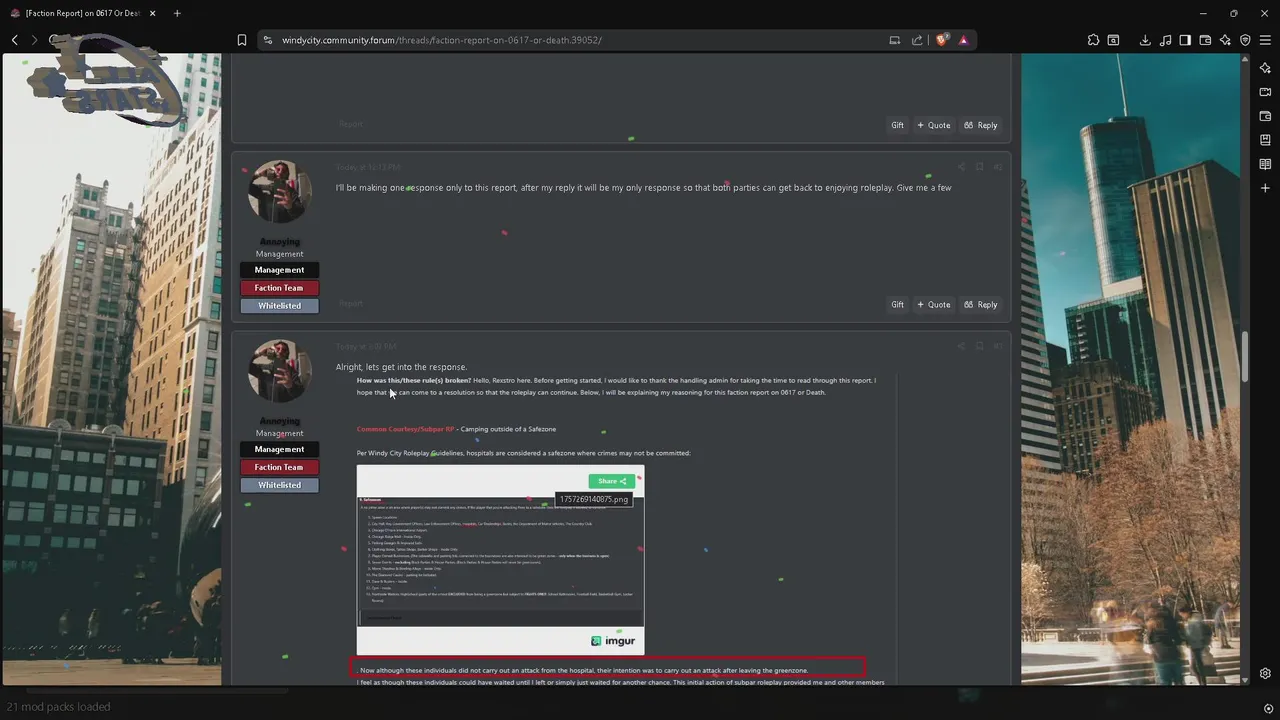Click the tab search icon beside extensions
1280x720 pixels.
point(1113,40)
